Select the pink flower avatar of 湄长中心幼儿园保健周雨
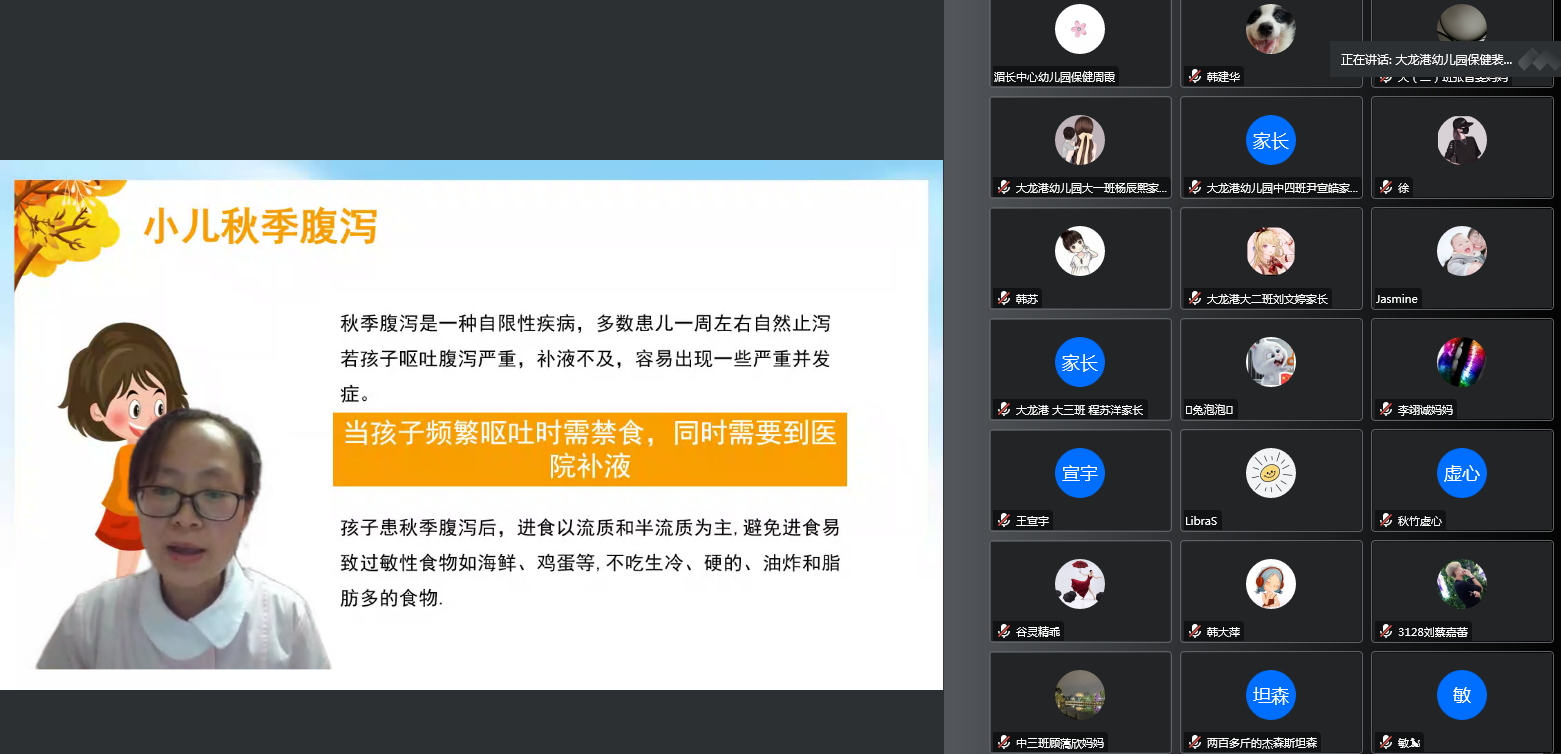Image resolution: width=1561 pixels, height=754 pixels. click(x=1080, y=29)
